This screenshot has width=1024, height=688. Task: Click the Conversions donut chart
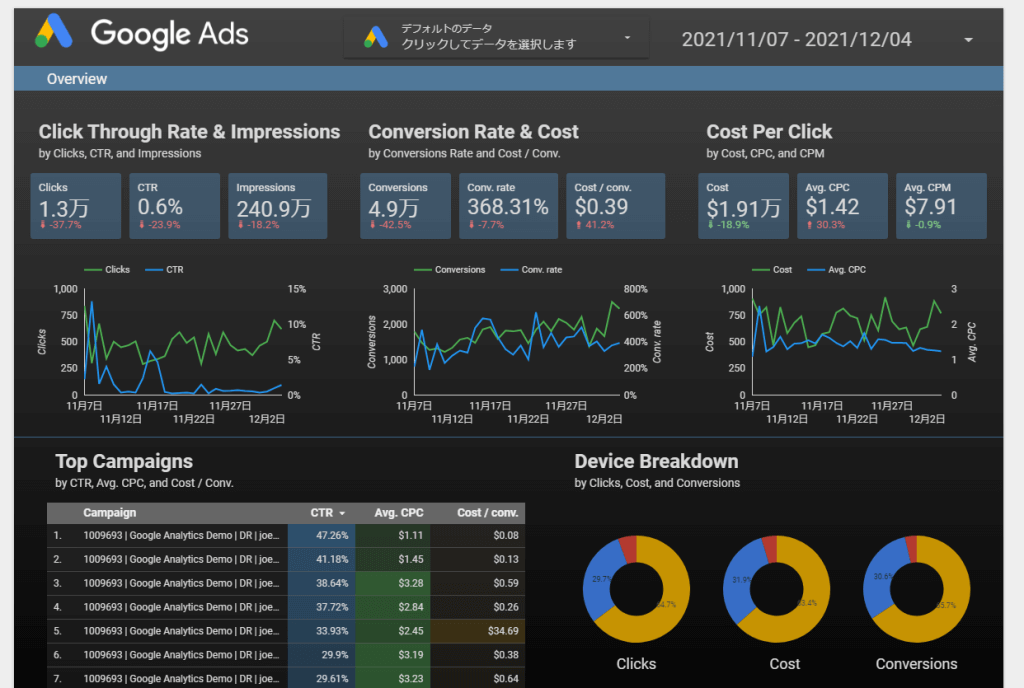click(917, 589)
